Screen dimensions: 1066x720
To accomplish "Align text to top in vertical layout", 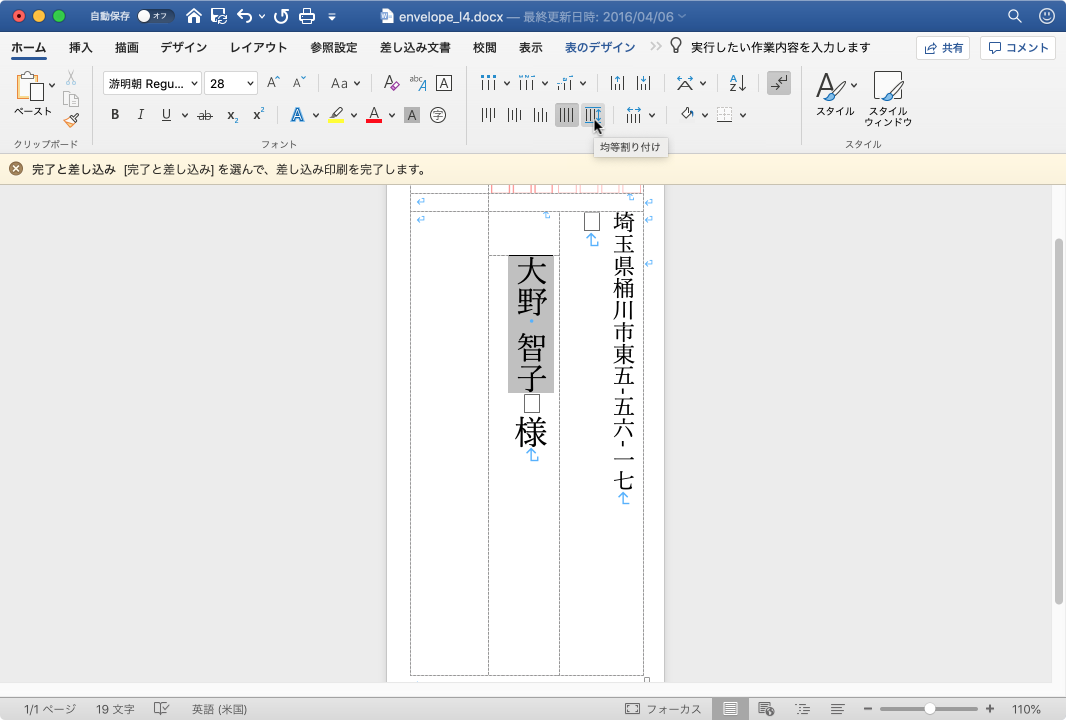I will (x=488, y=115).
